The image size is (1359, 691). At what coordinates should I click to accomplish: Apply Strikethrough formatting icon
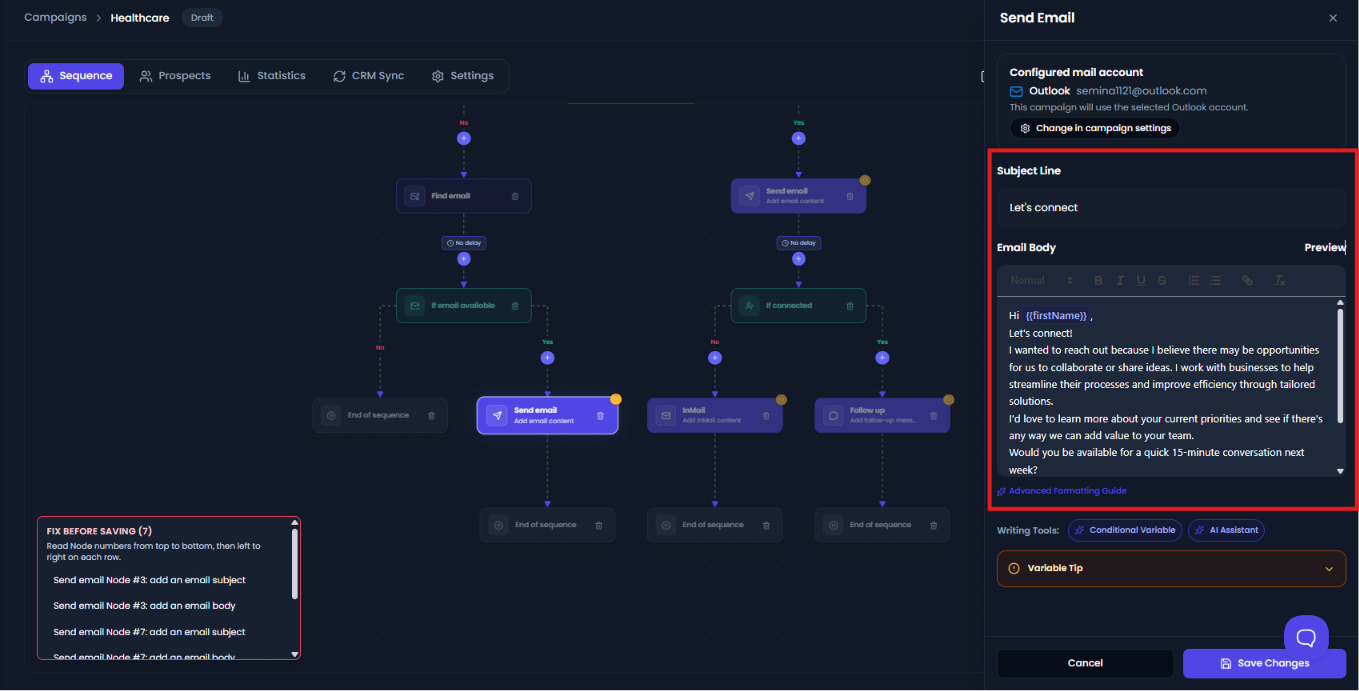(x=1162, y=281)
